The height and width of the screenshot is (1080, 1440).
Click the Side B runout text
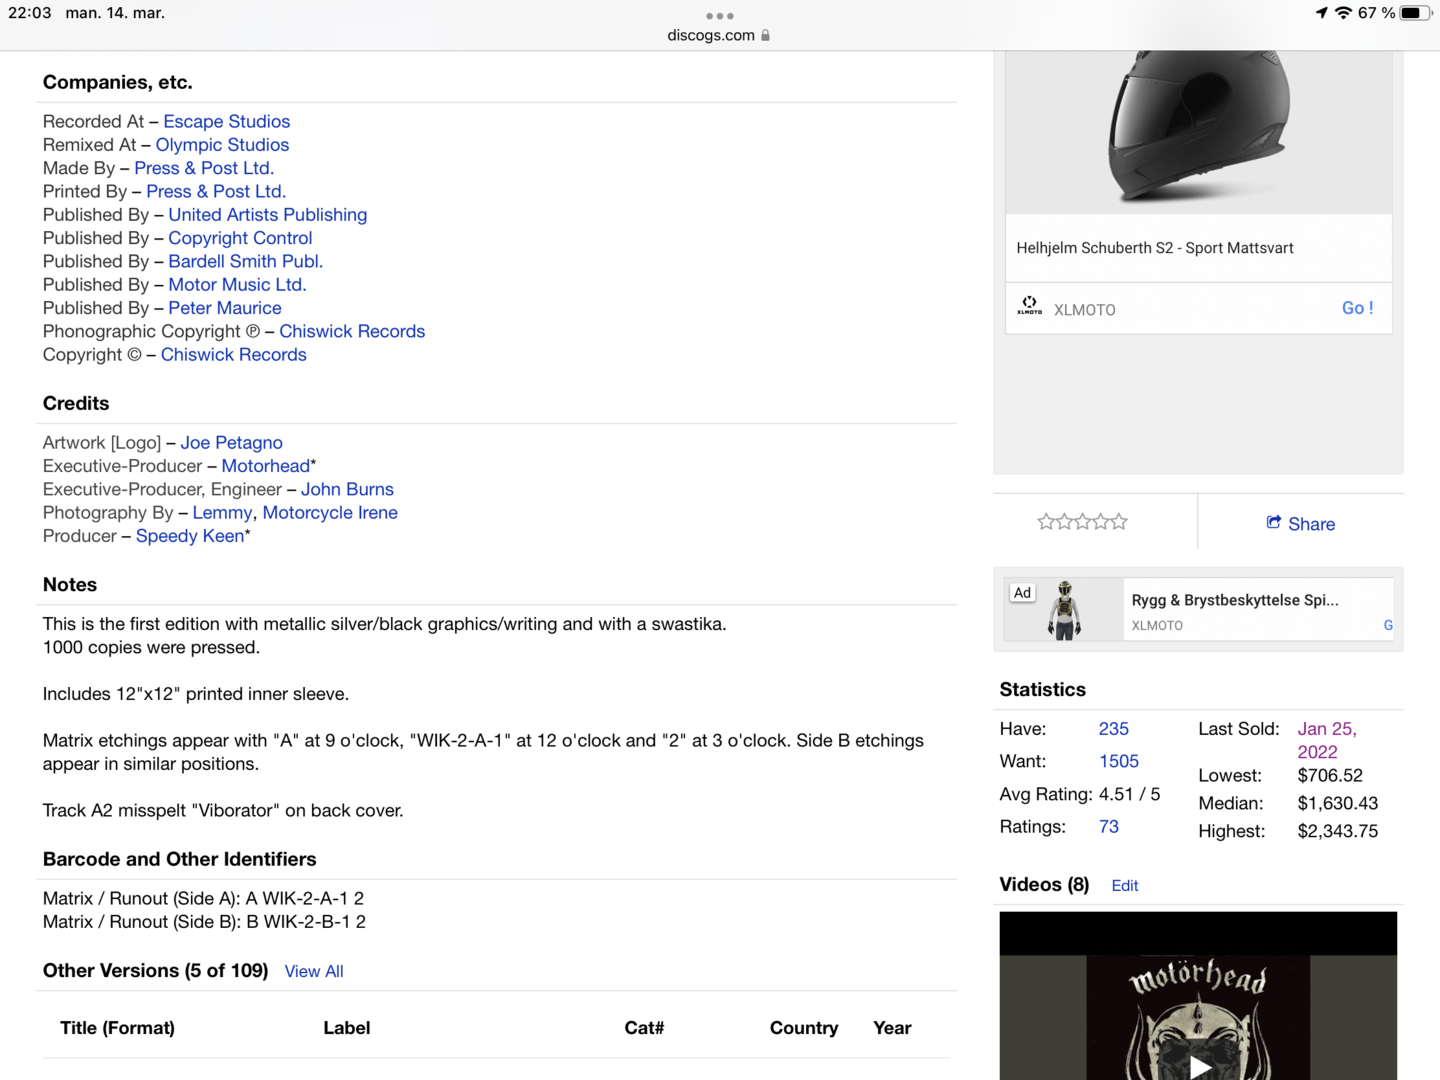click(x=205, y=922)
